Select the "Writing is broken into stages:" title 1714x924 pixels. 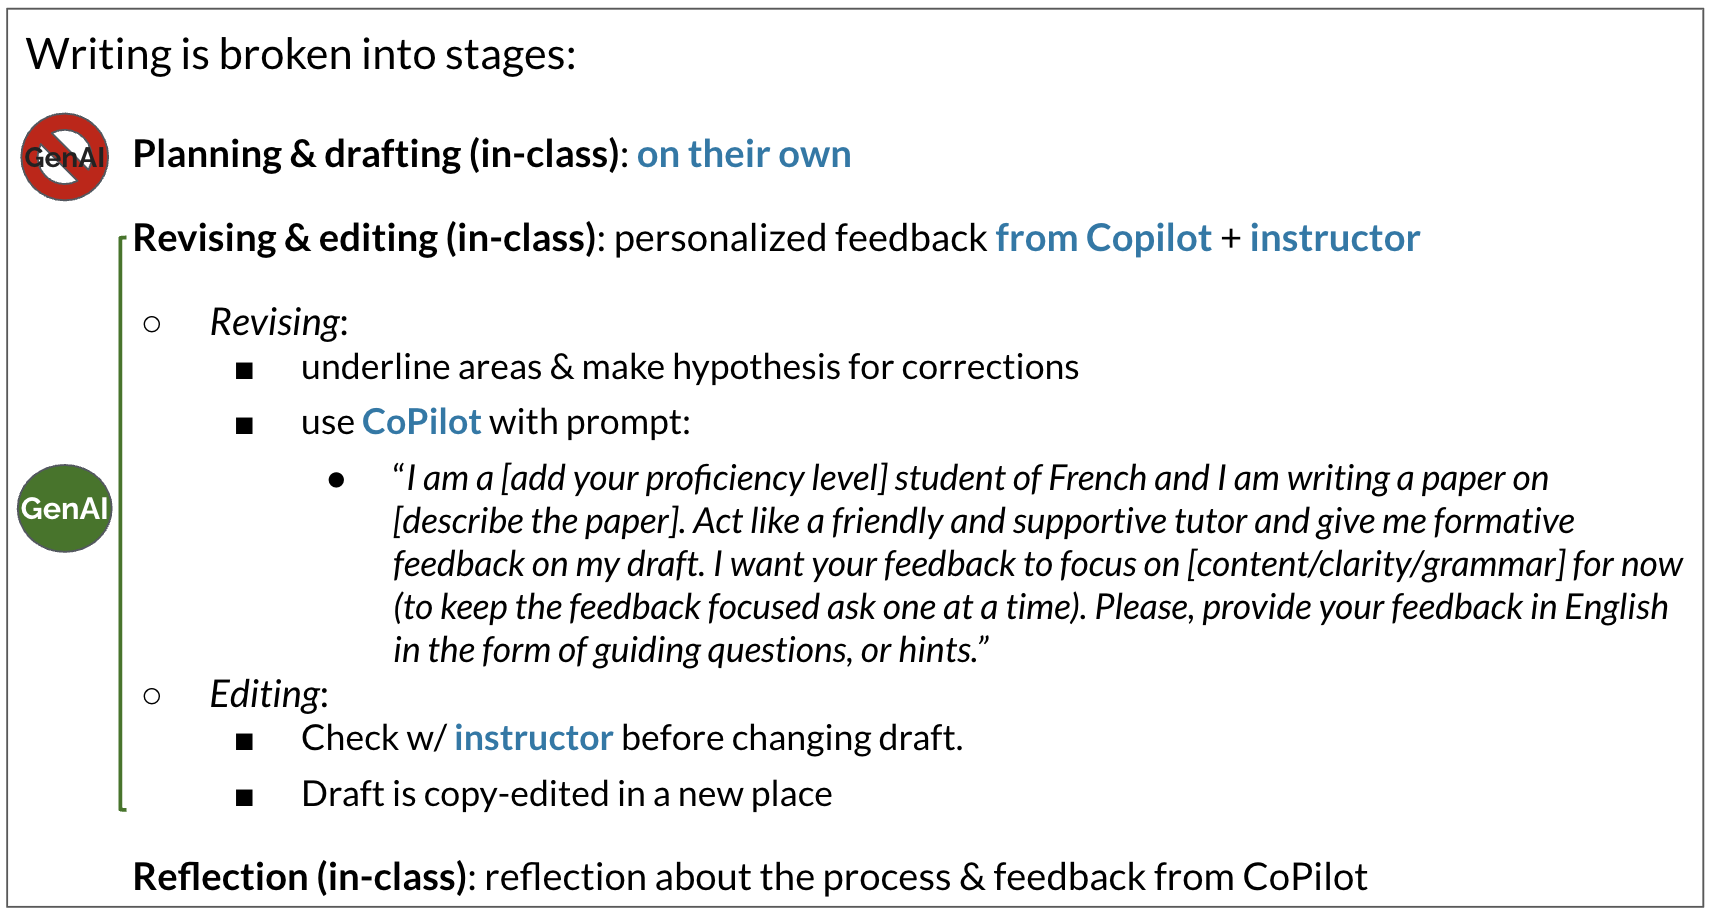(x=301, y=54)
